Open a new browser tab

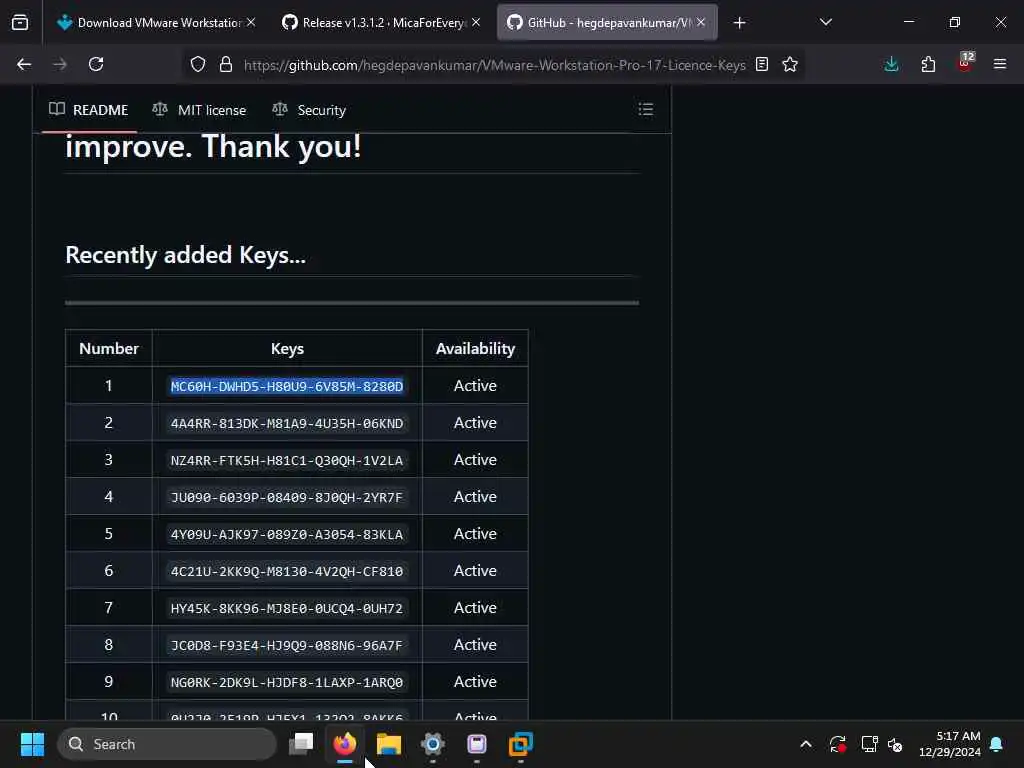[x=739, y=23]
